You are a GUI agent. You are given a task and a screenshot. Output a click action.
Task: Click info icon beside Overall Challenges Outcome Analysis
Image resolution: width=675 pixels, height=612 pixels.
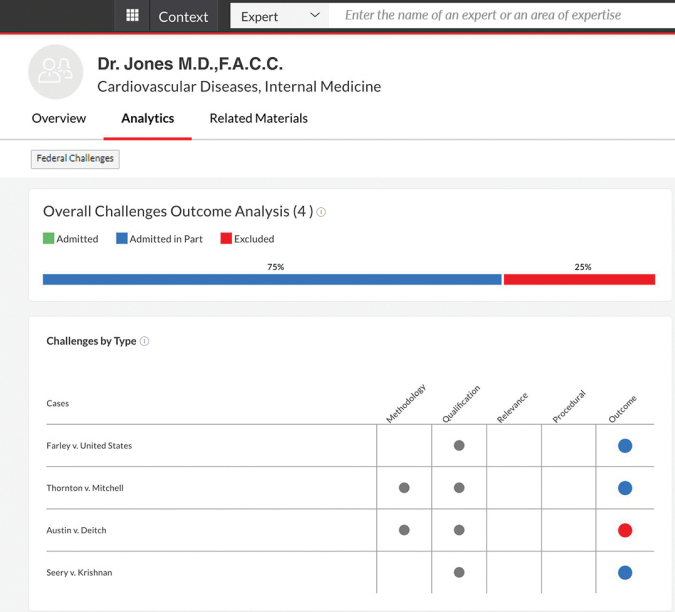pyautogui.click(x=321, y=212)
